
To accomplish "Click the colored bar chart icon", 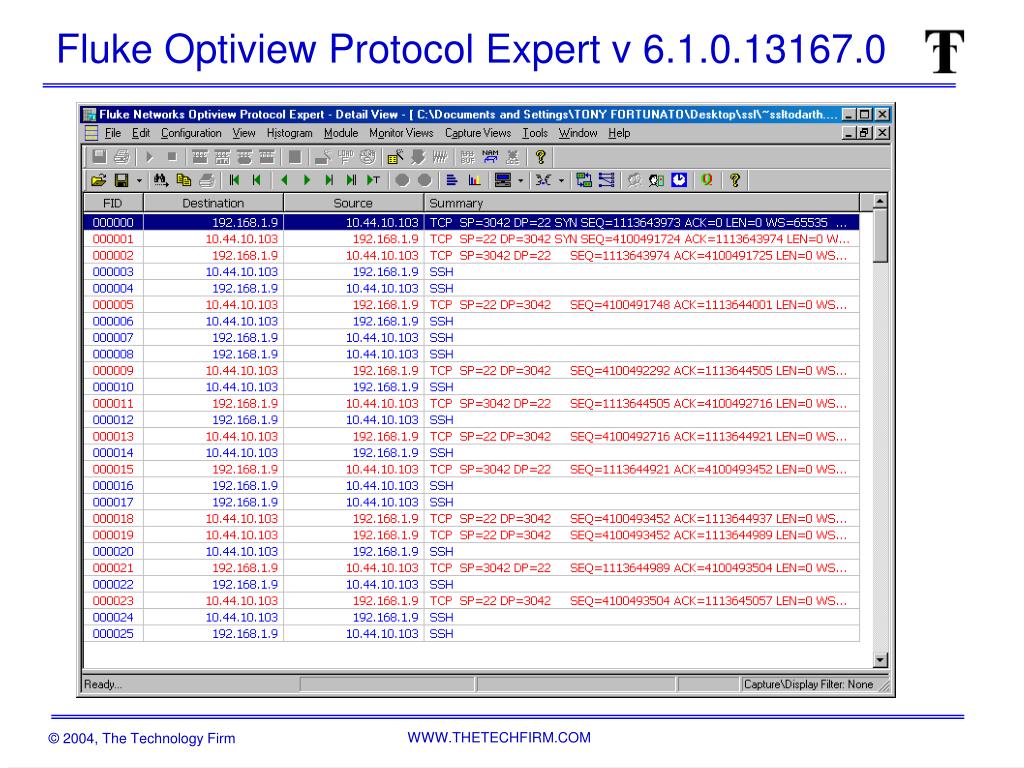I will [x=474, y=180].
